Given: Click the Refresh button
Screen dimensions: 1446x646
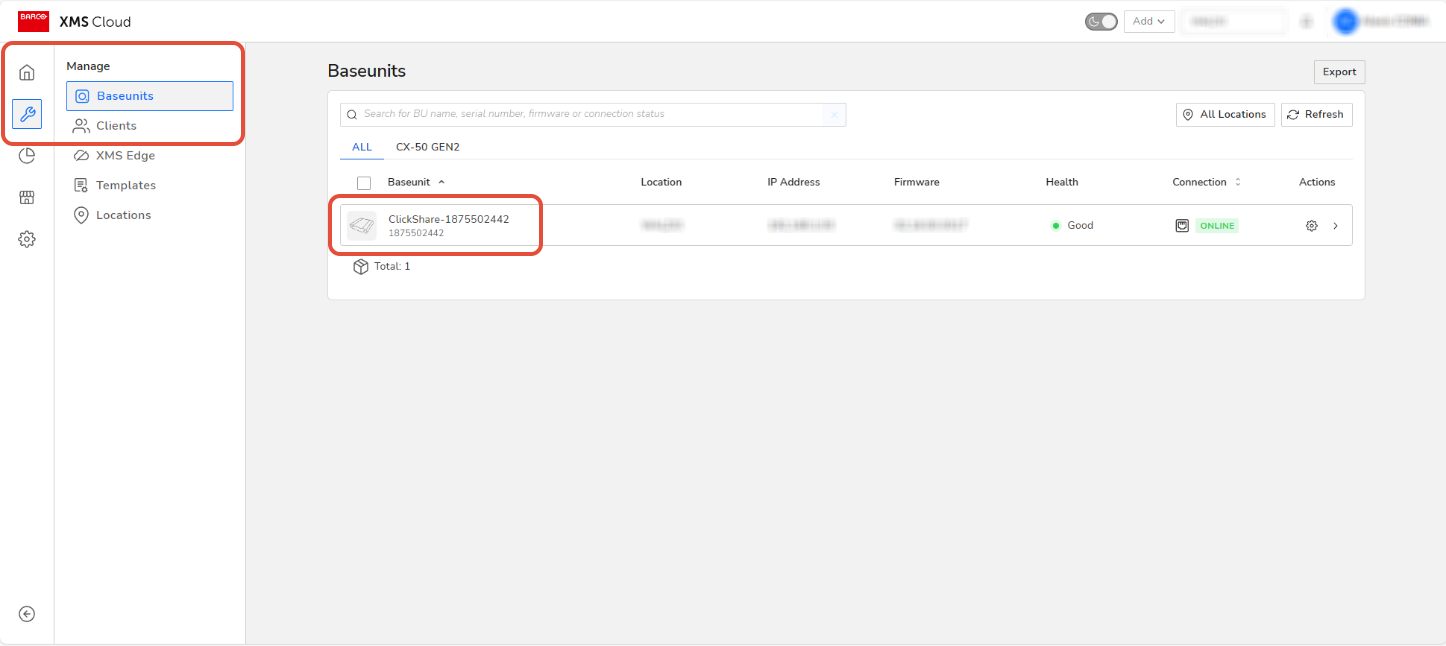Looking at the screenshot, I should tap(1317, 115).
